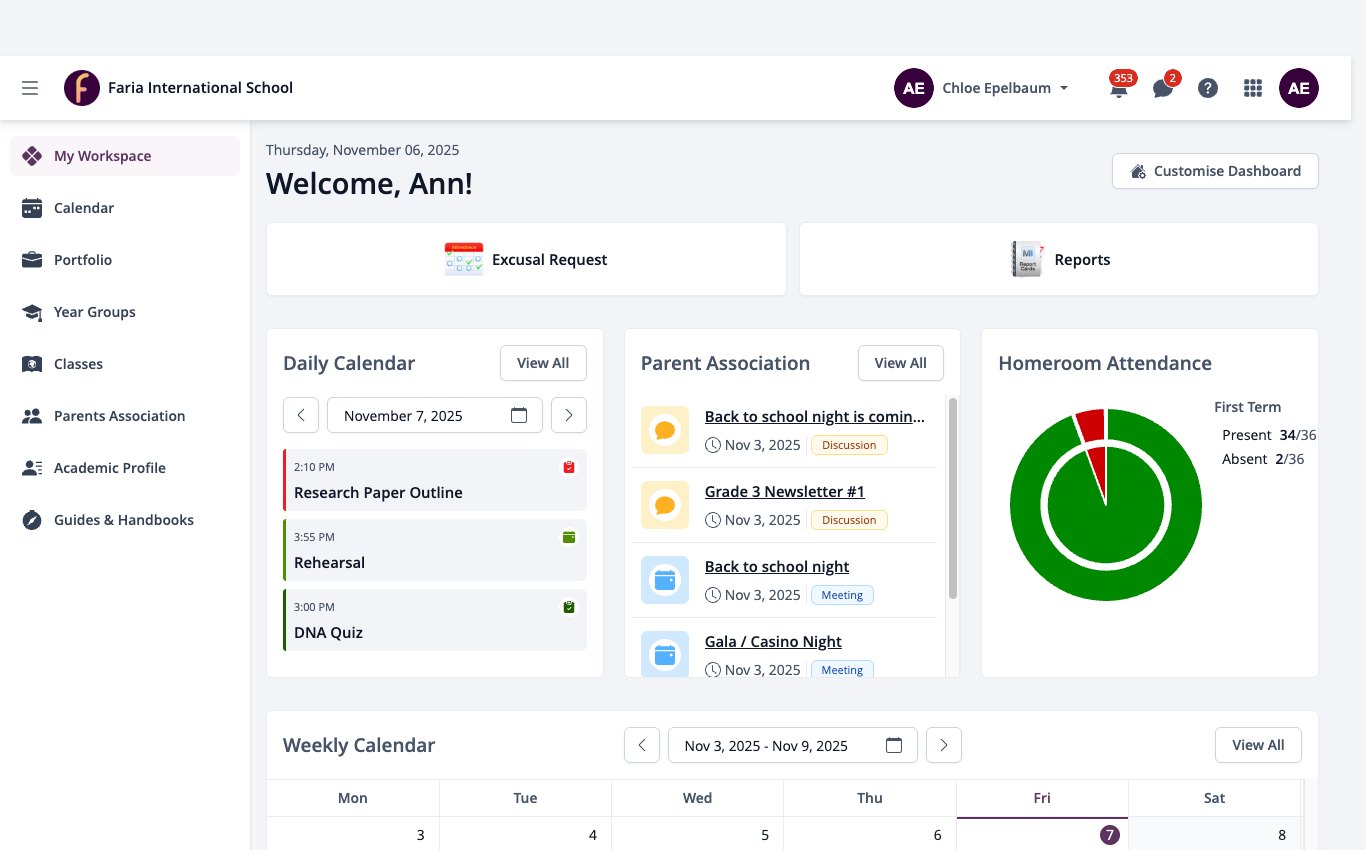Toggle the hamburger sidebar menu
The image size is (1366, 850).
30,88
